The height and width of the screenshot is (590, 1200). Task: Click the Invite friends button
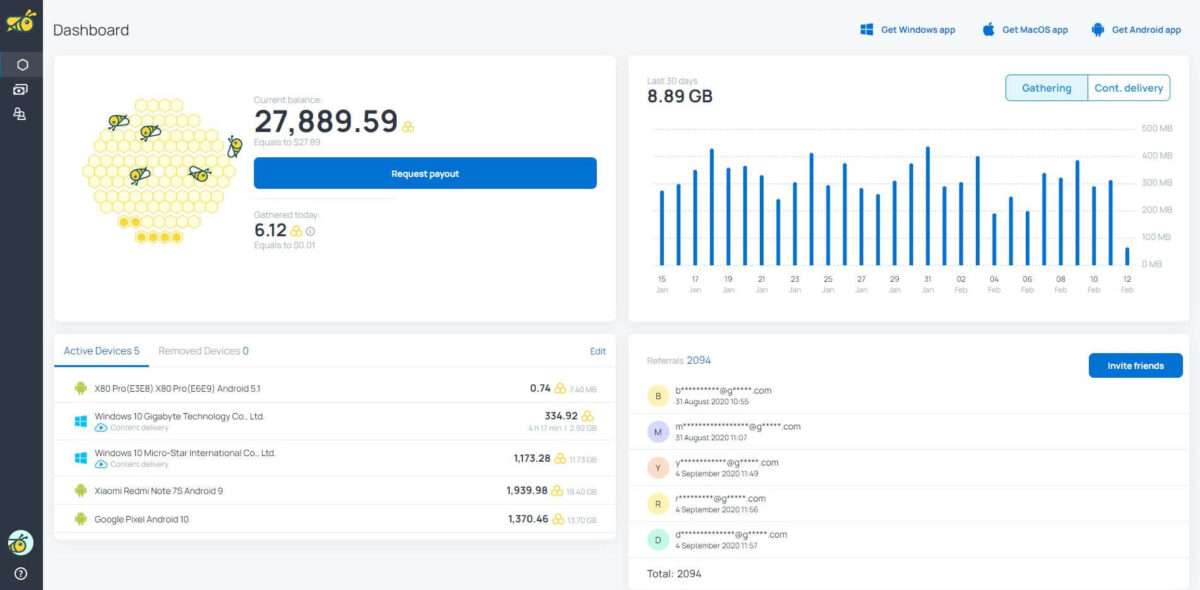point(1135,366)
